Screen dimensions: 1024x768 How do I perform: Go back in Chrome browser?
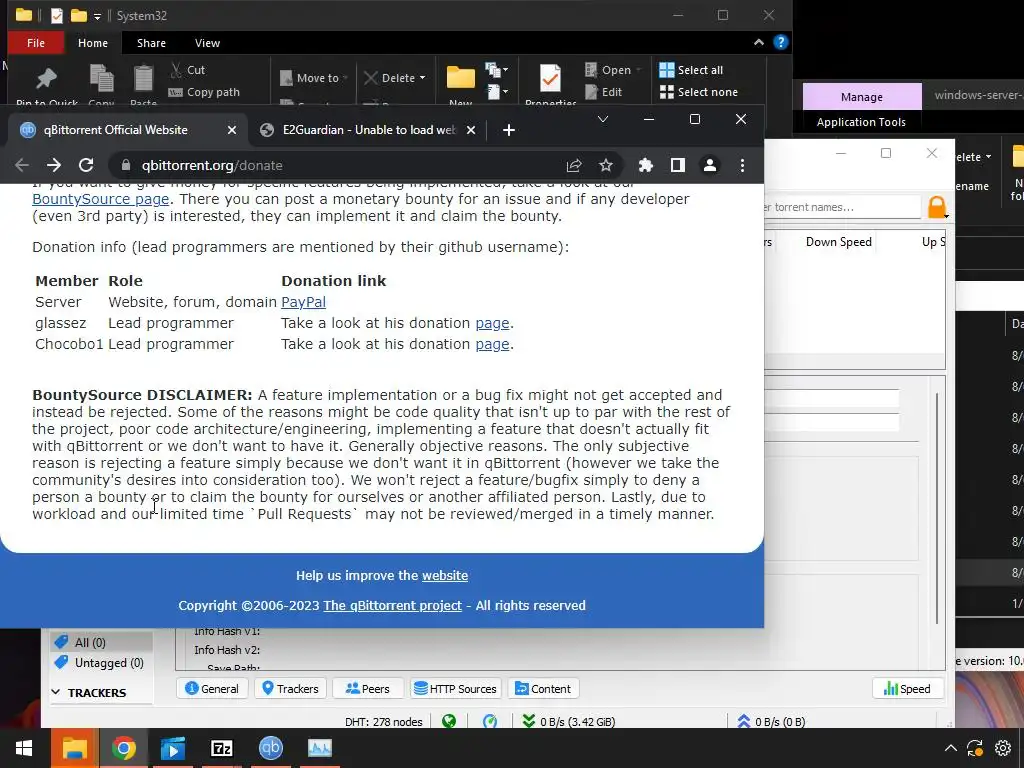tap(22, 165)
